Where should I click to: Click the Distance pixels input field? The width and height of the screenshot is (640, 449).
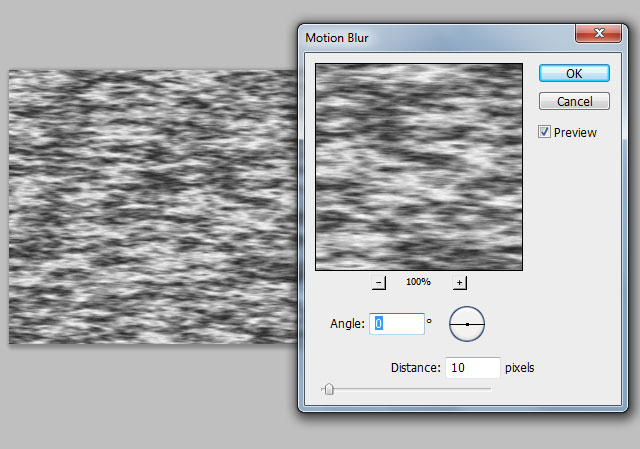[x=473, y=368]
